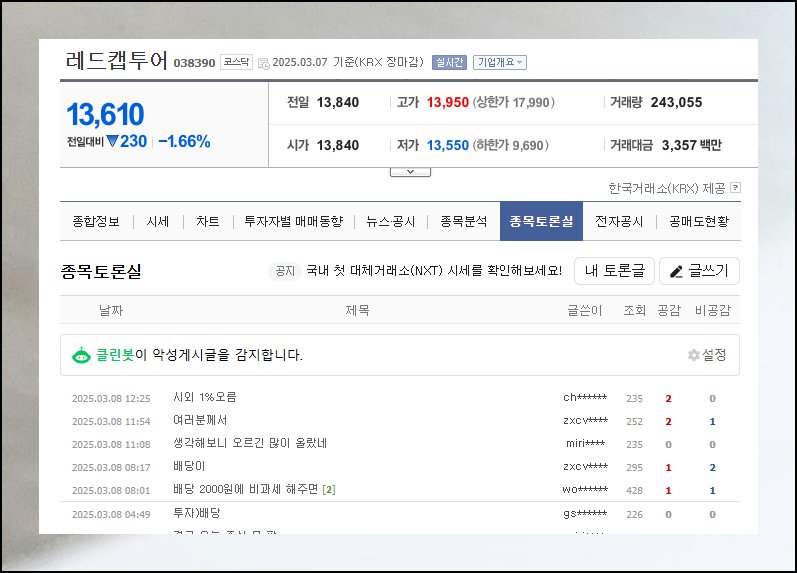Click the current price 13,610
This screenshot has height=573, width=797.
105,114
